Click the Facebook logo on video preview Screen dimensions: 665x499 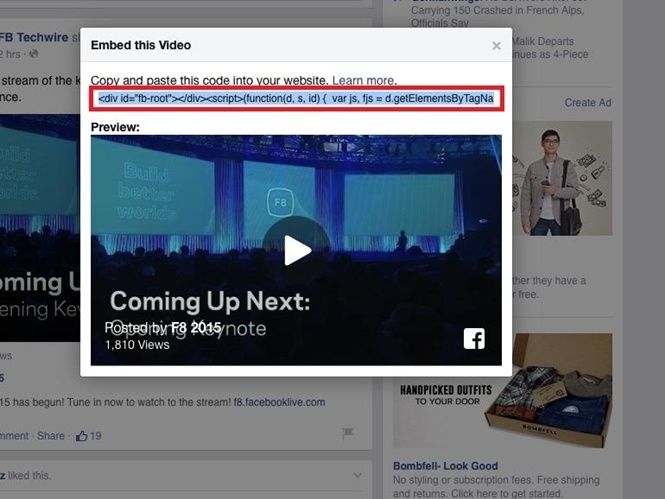[x=474, y=339]
